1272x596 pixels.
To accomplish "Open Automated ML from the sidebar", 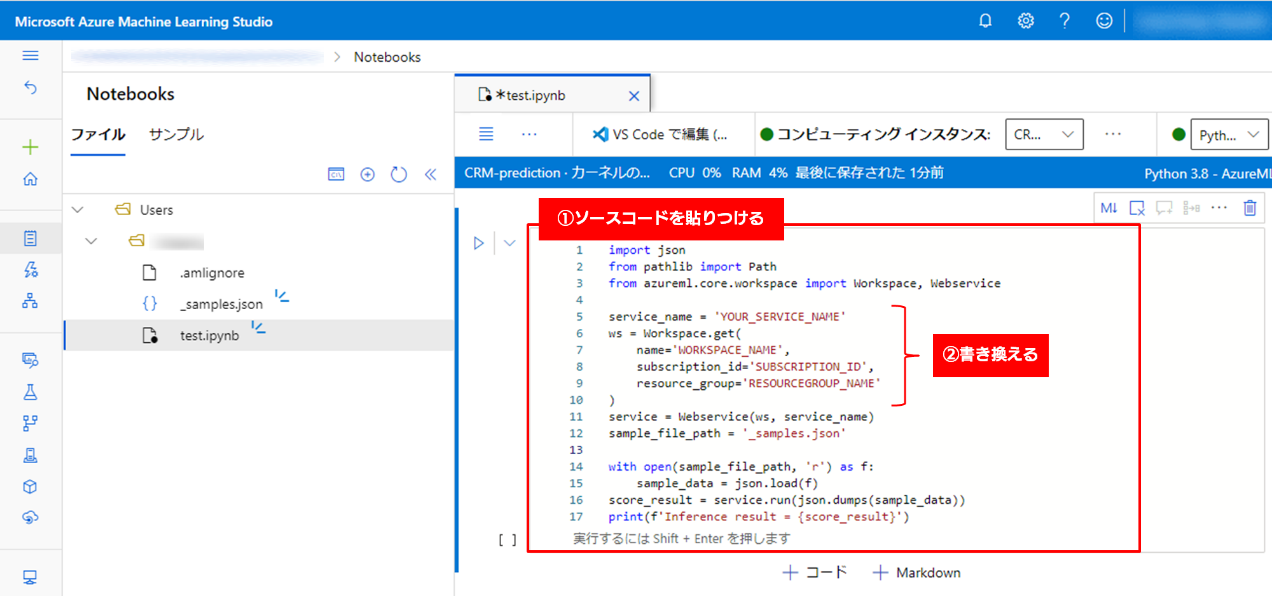I will point(30,269).
